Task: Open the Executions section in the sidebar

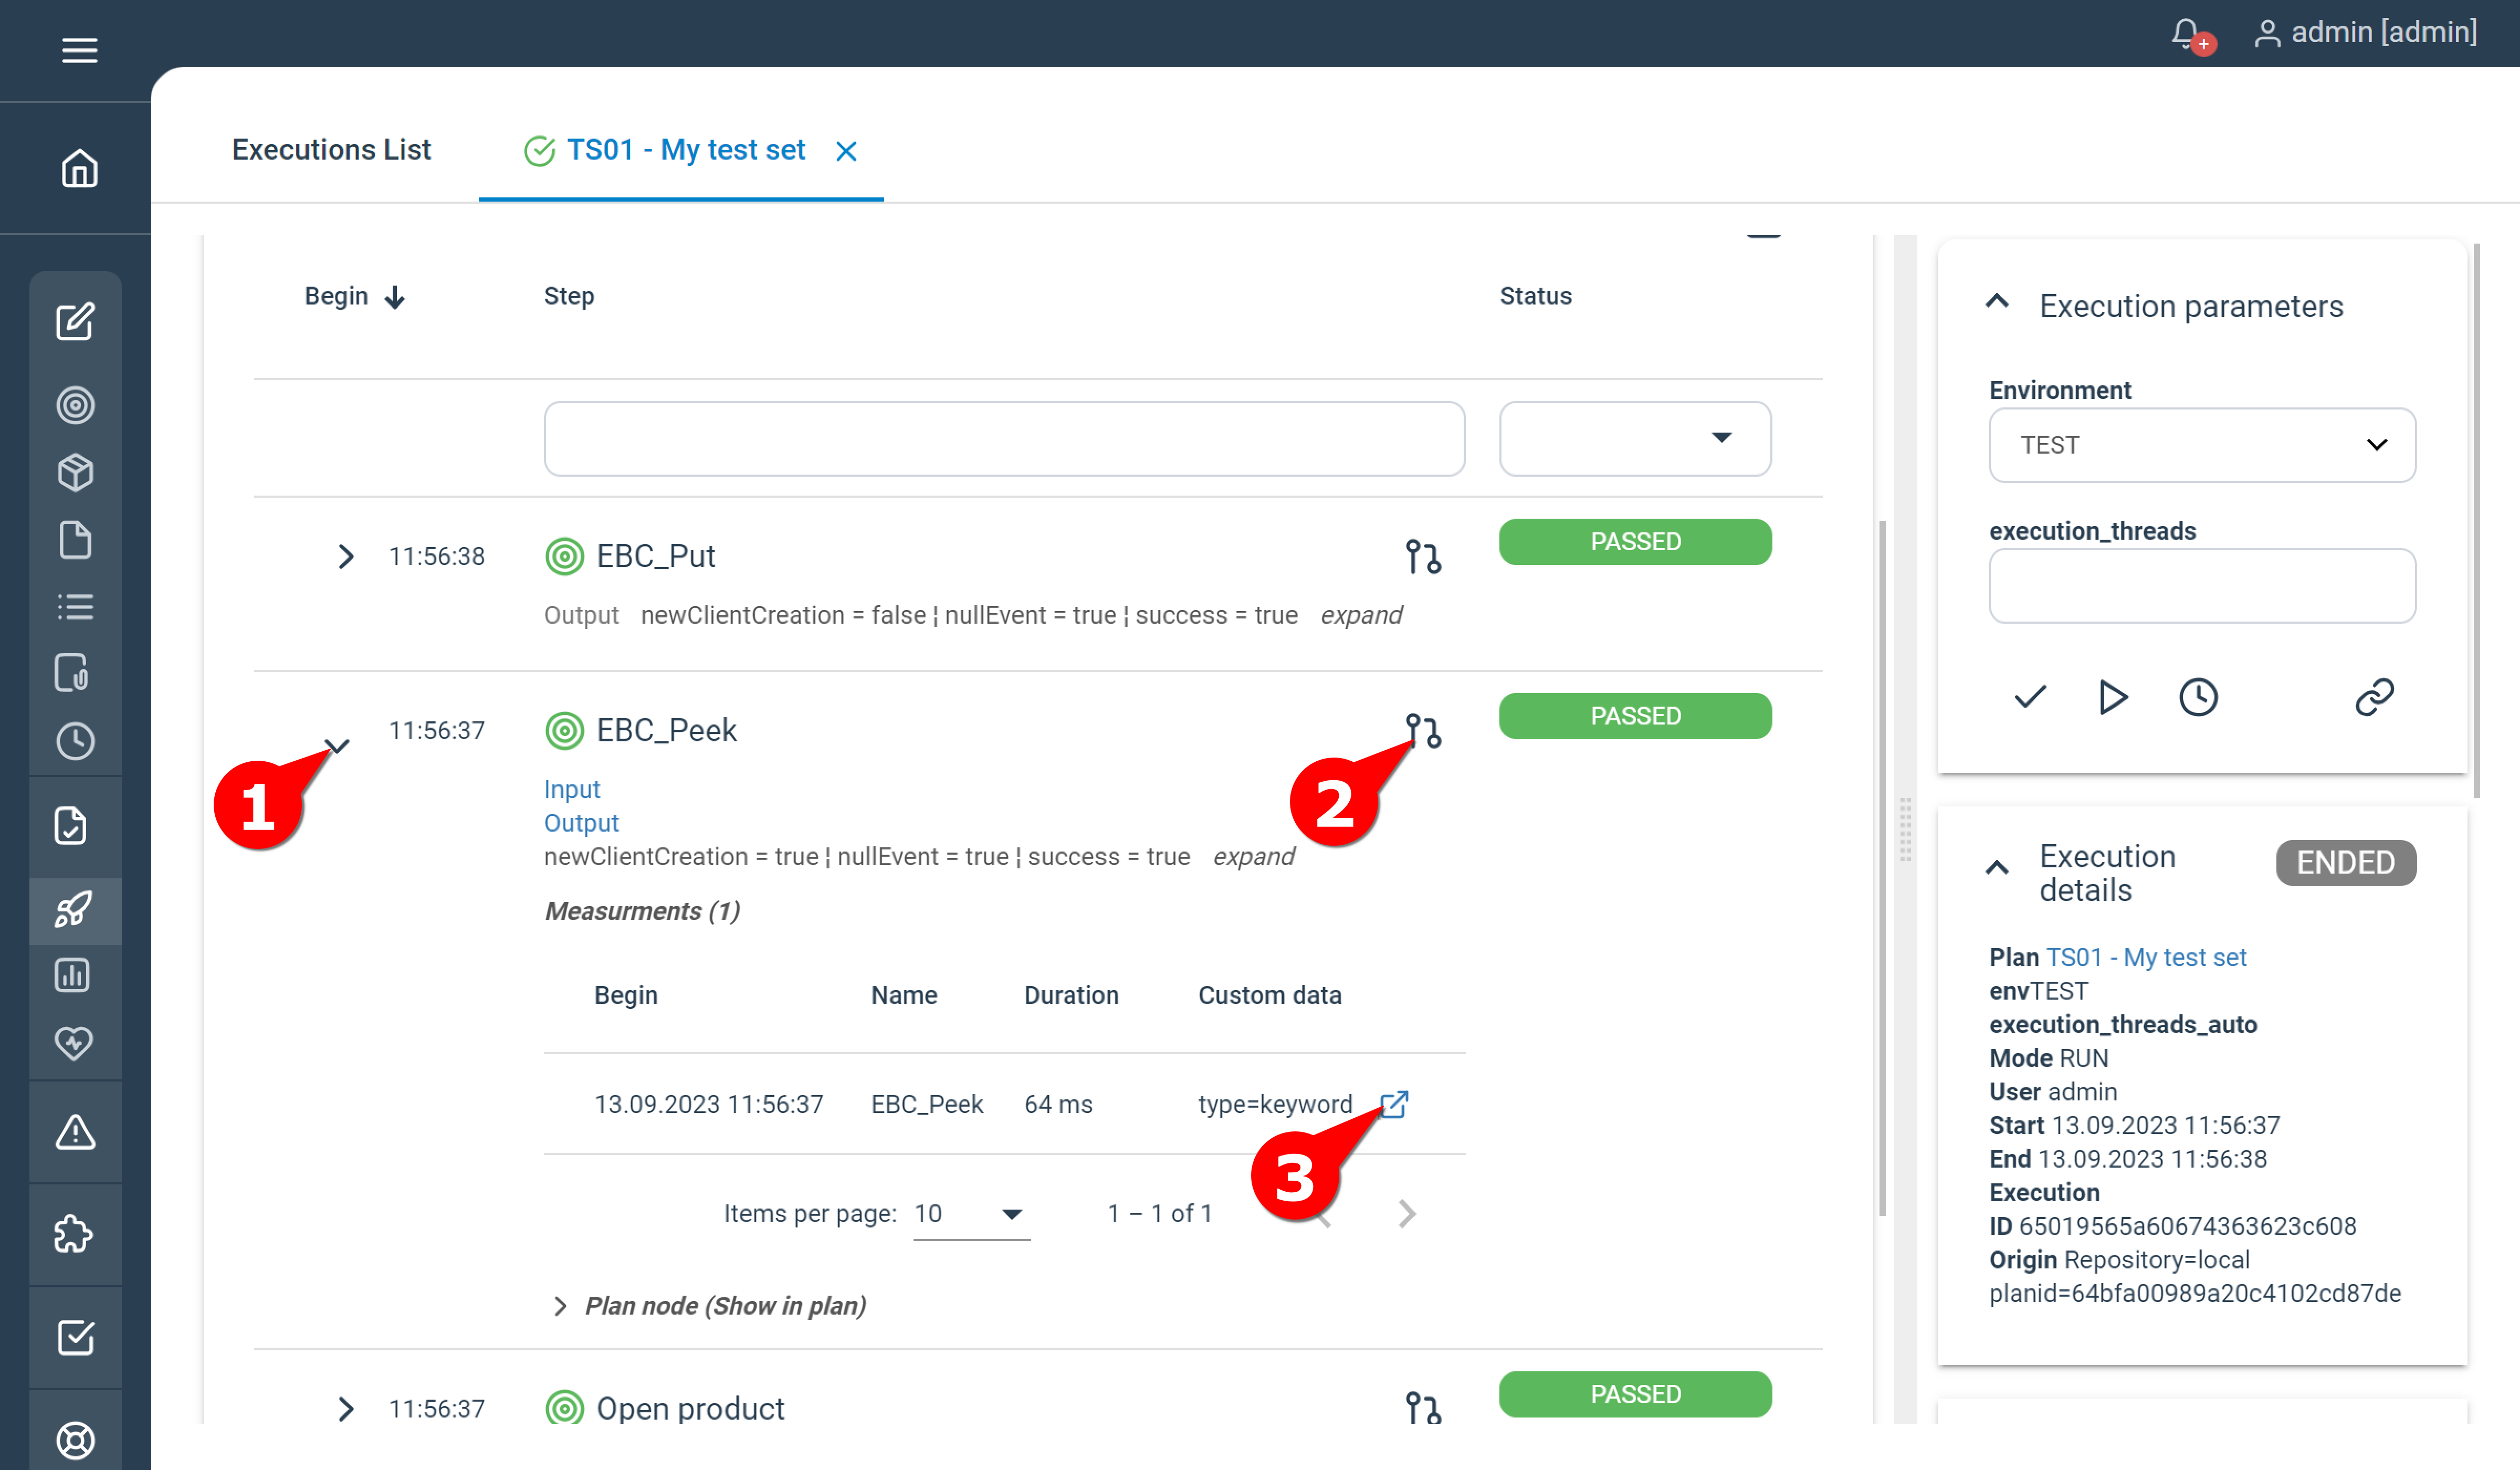Action: coord(75,910)
